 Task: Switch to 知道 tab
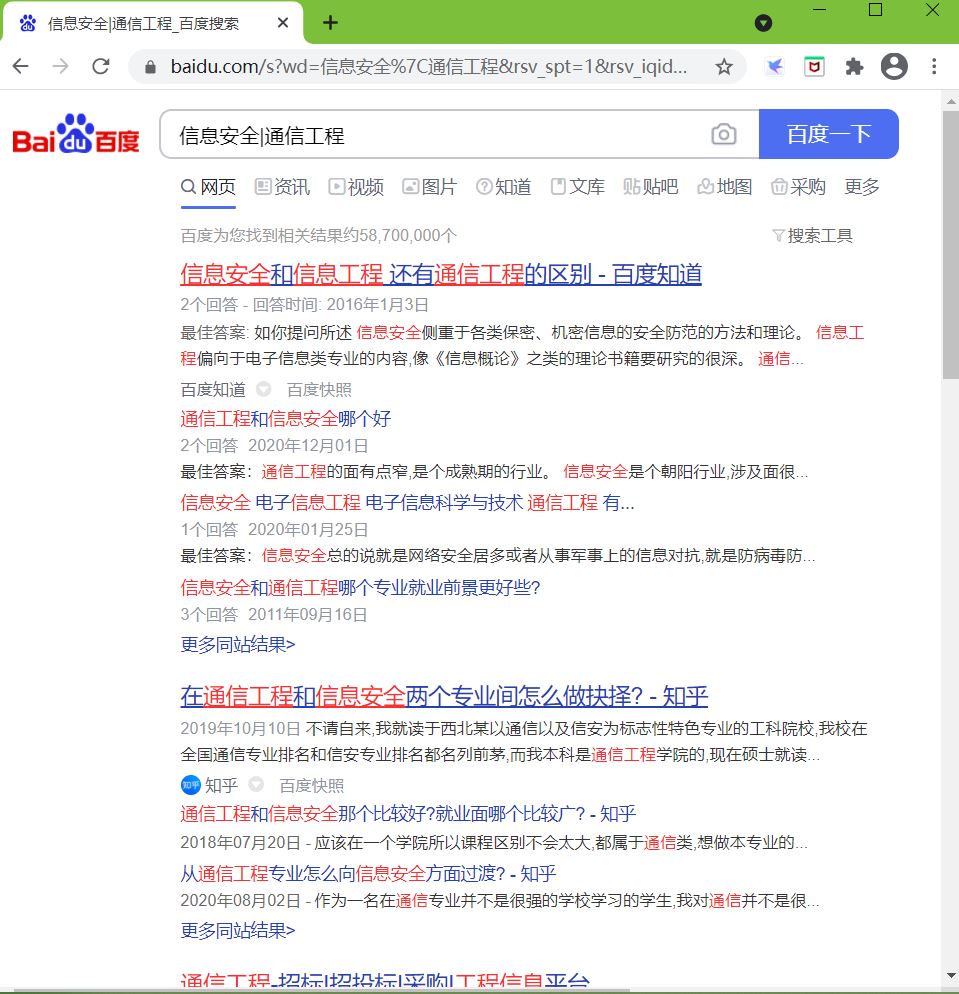click(x=503, y=187)
